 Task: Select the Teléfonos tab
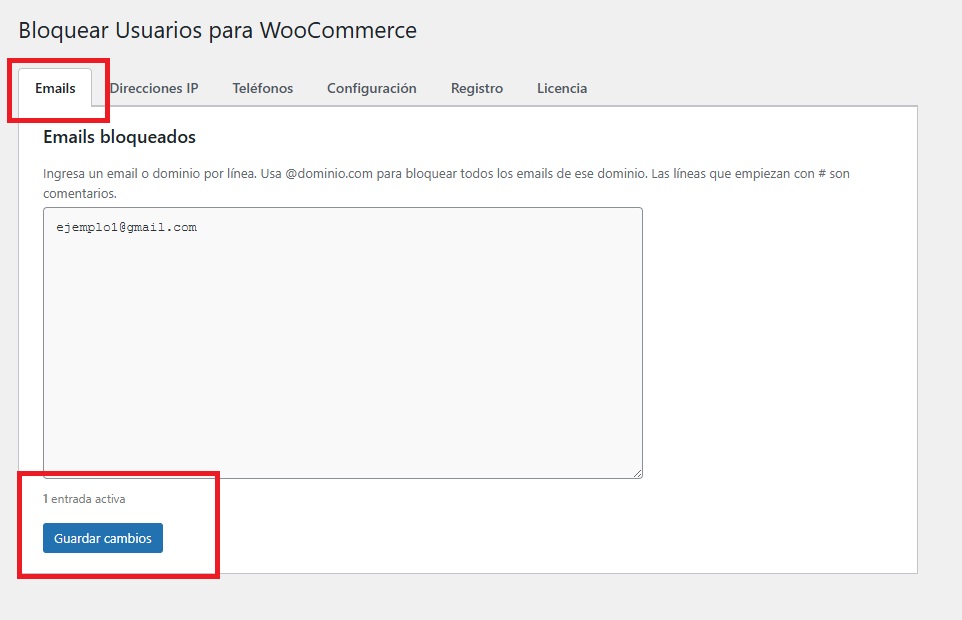[x=263, y=88]
